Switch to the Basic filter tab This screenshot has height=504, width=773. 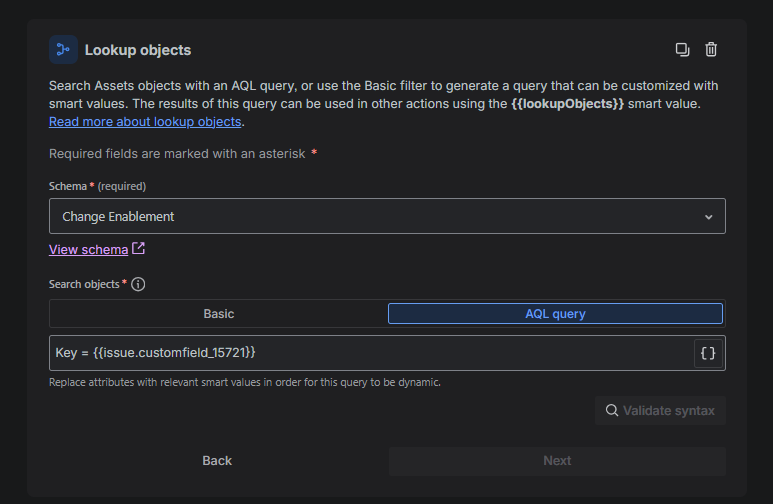219,314
